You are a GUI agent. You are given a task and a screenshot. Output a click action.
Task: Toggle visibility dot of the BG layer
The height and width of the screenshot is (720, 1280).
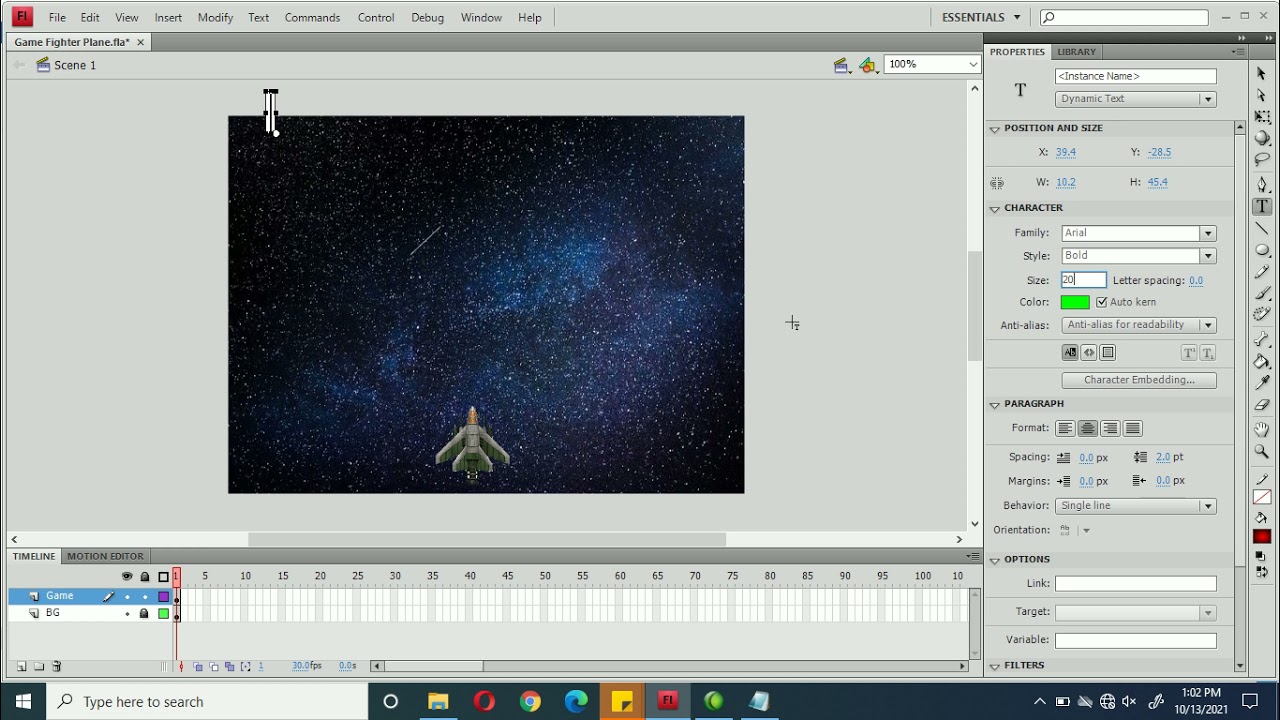127,613
